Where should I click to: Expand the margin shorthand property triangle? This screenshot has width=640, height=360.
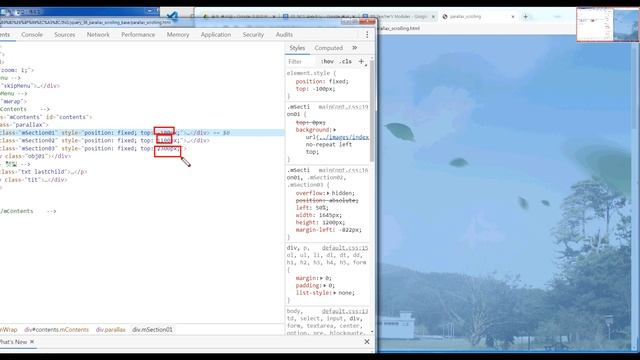point(322,278)
